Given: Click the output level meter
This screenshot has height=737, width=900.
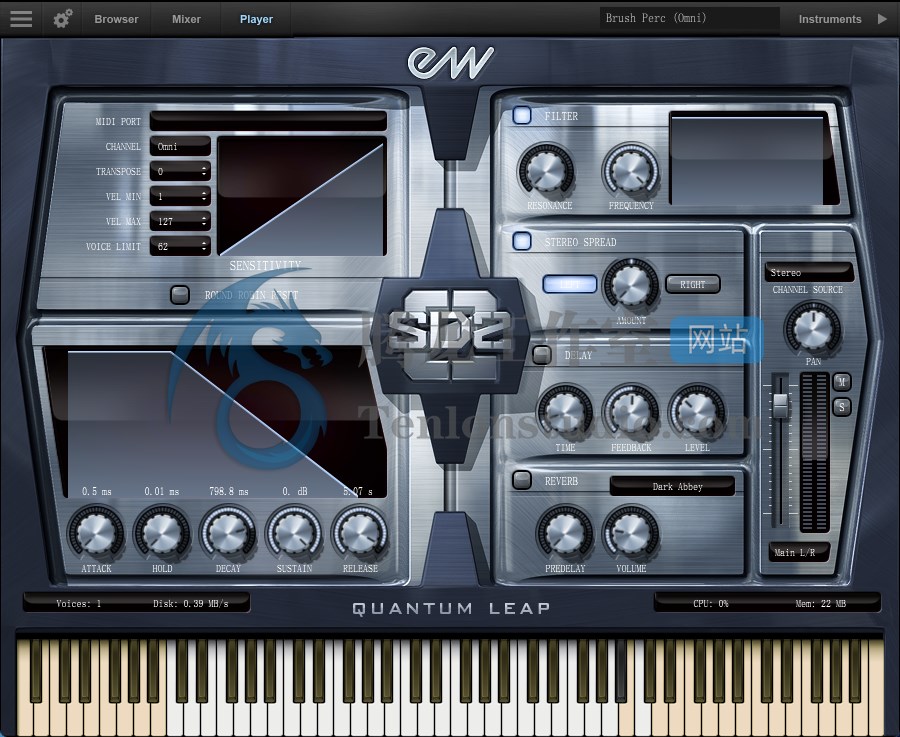Looking at the screenshot, I should tap(814, 452).
